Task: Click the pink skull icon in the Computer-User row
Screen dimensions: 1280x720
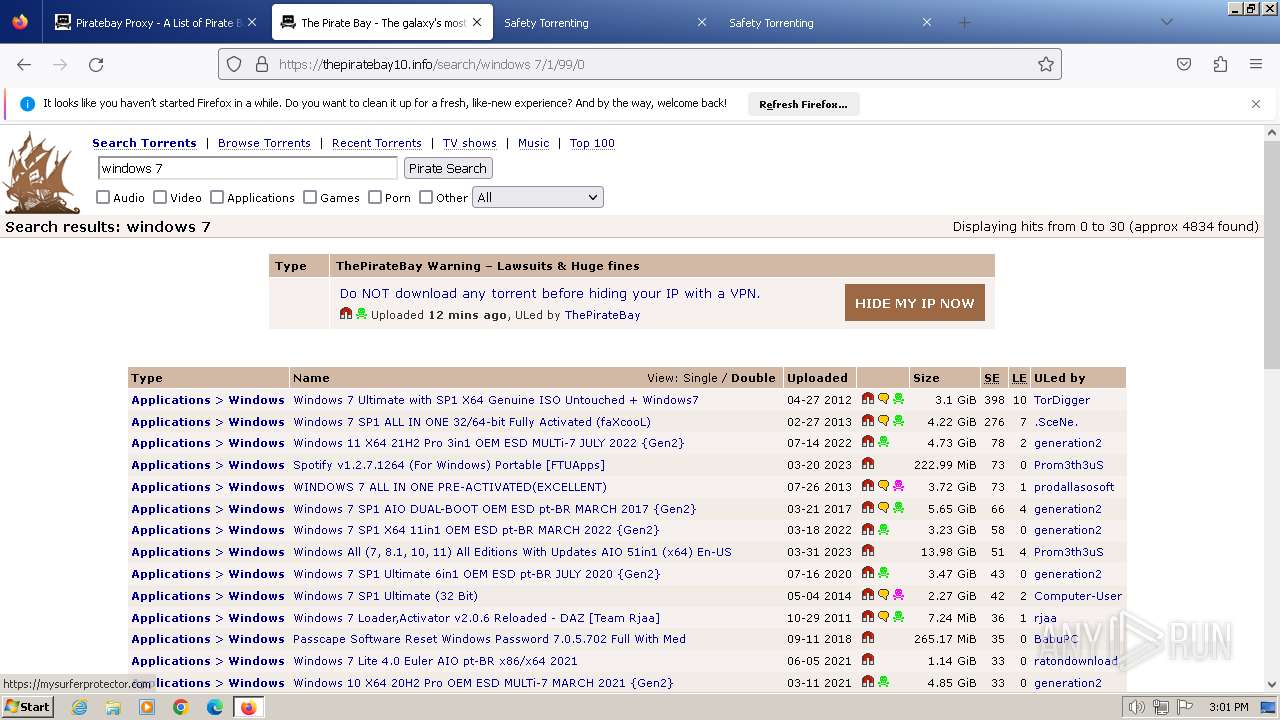Action: (898, 595)
